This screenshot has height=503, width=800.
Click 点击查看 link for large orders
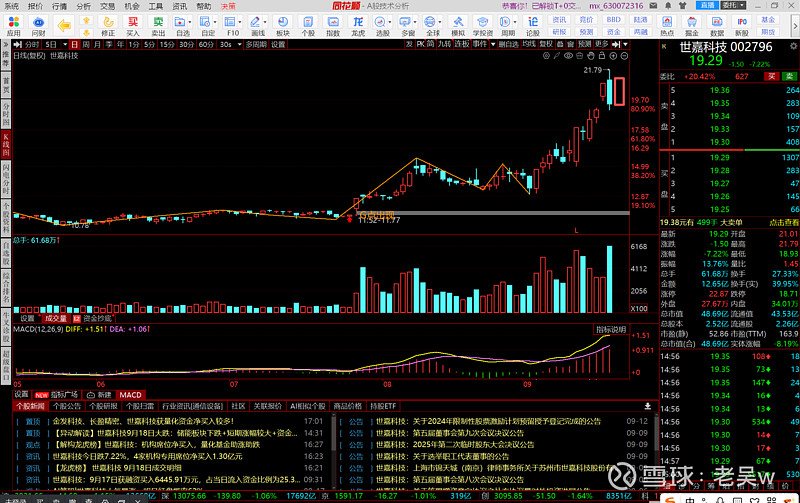784,222
